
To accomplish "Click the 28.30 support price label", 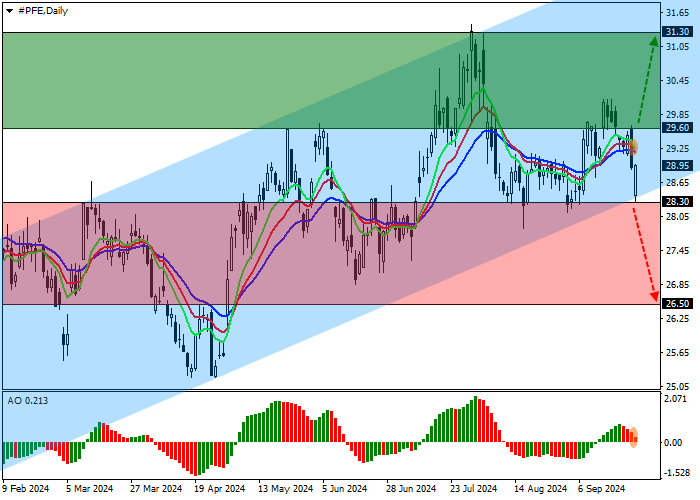I will coord(677,201).
